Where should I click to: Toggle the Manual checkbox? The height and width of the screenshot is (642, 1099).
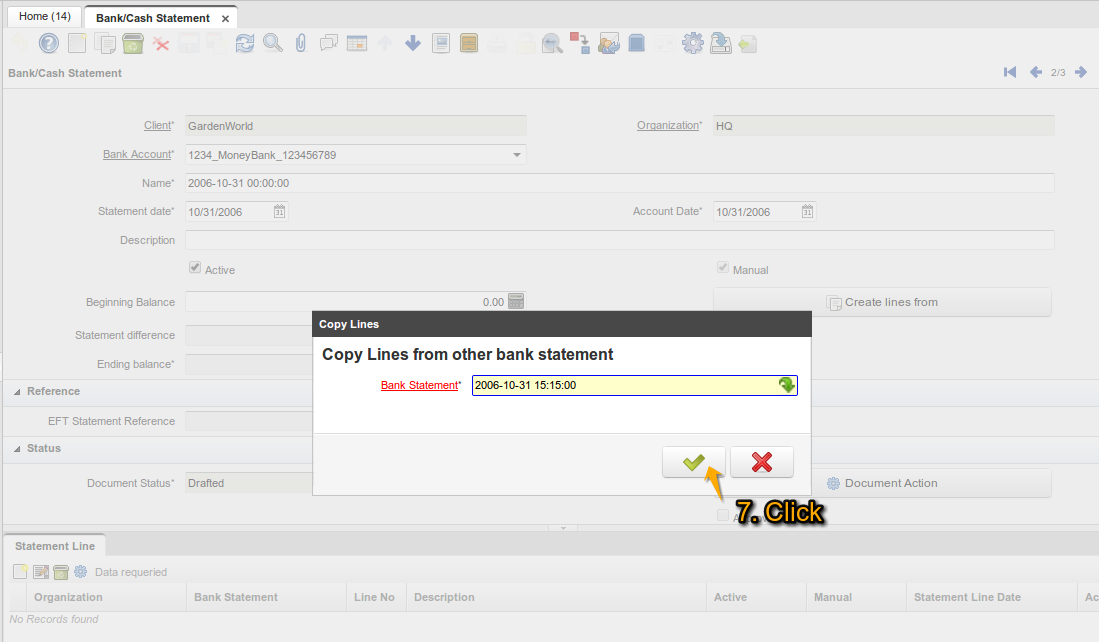723,266
